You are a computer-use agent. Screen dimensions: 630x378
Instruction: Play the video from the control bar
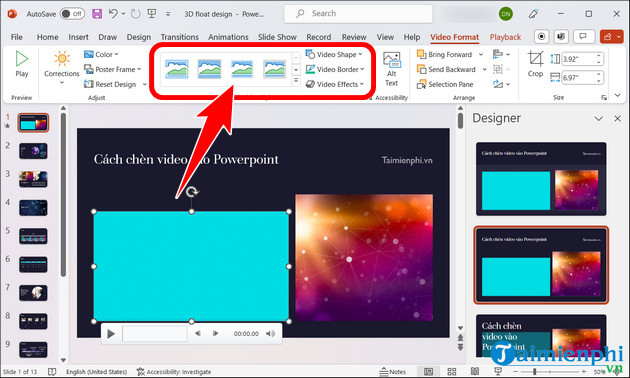point(111,334)
